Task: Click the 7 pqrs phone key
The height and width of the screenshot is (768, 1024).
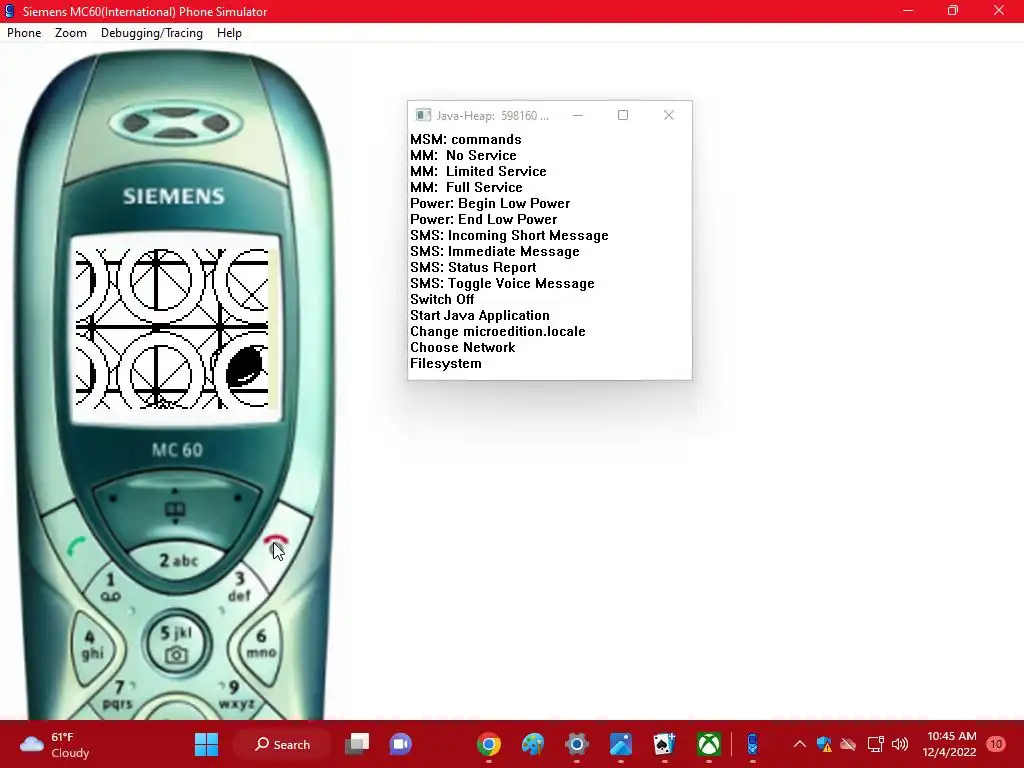Action: tap(118, 695)
